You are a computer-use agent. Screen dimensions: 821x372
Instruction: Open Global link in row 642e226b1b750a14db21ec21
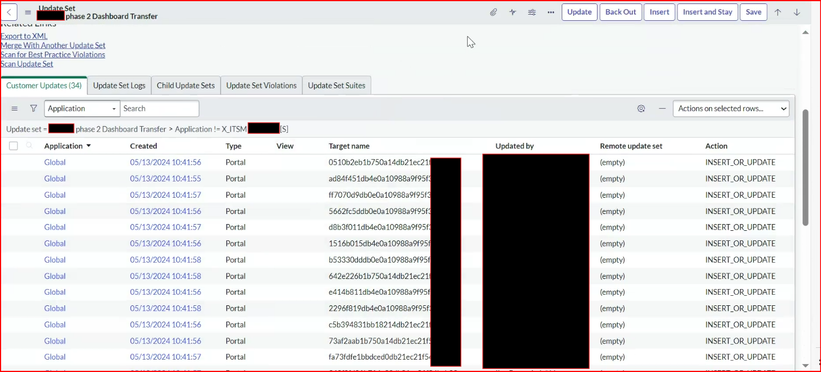[55, 276]
